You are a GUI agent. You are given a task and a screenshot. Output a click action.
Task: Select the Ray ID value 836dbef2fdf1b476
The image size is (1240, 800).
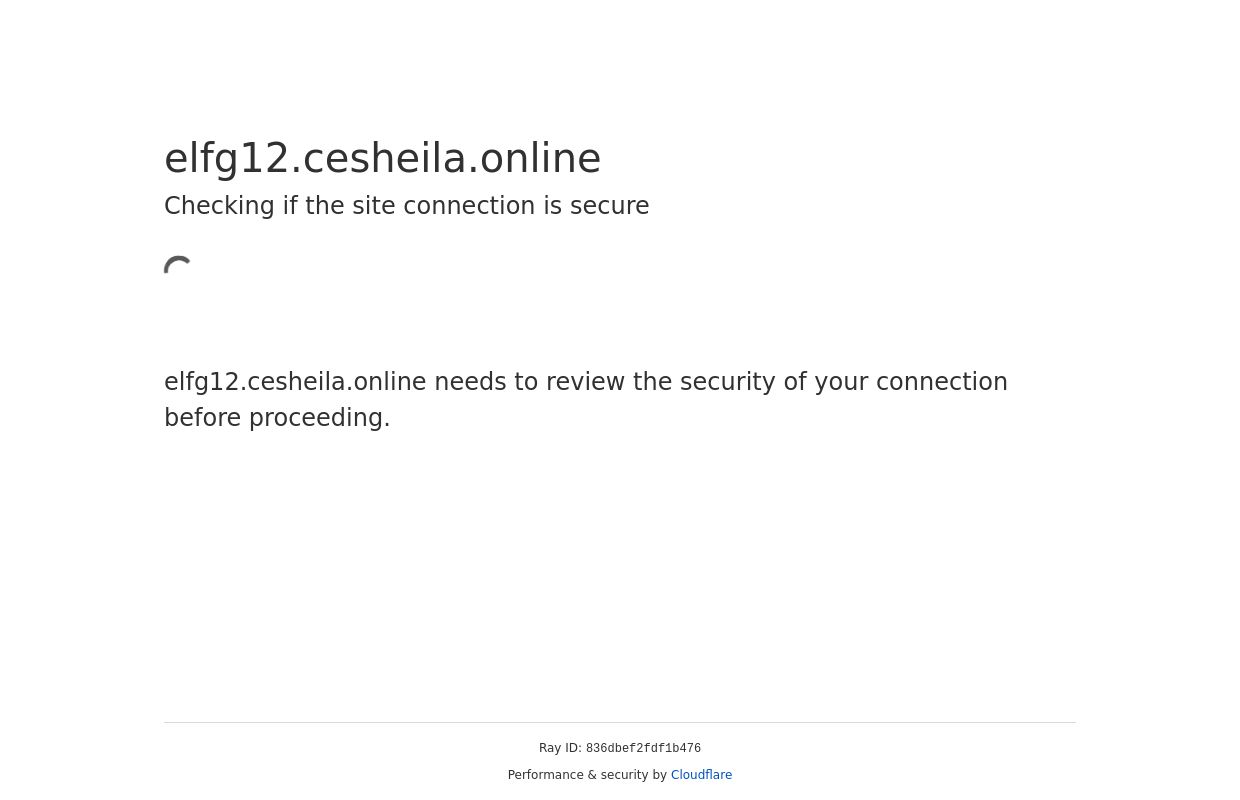[x=643, y=749]
